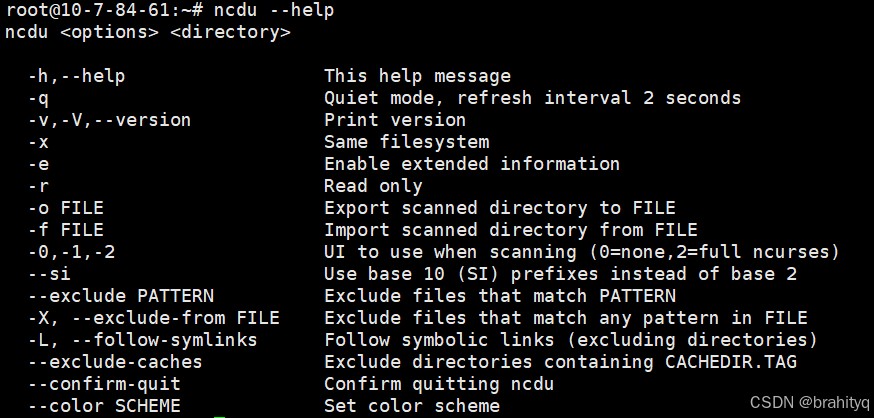Click the '-v,-V,--version' option
This screenshot has height=418, width=874.
tap(109, 120)
